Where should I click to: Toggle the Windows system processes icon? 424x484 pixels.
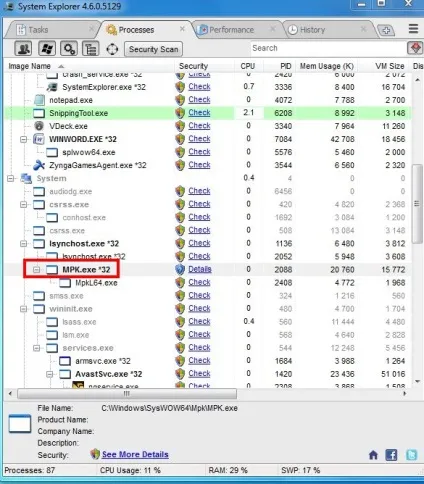point(47,49)
